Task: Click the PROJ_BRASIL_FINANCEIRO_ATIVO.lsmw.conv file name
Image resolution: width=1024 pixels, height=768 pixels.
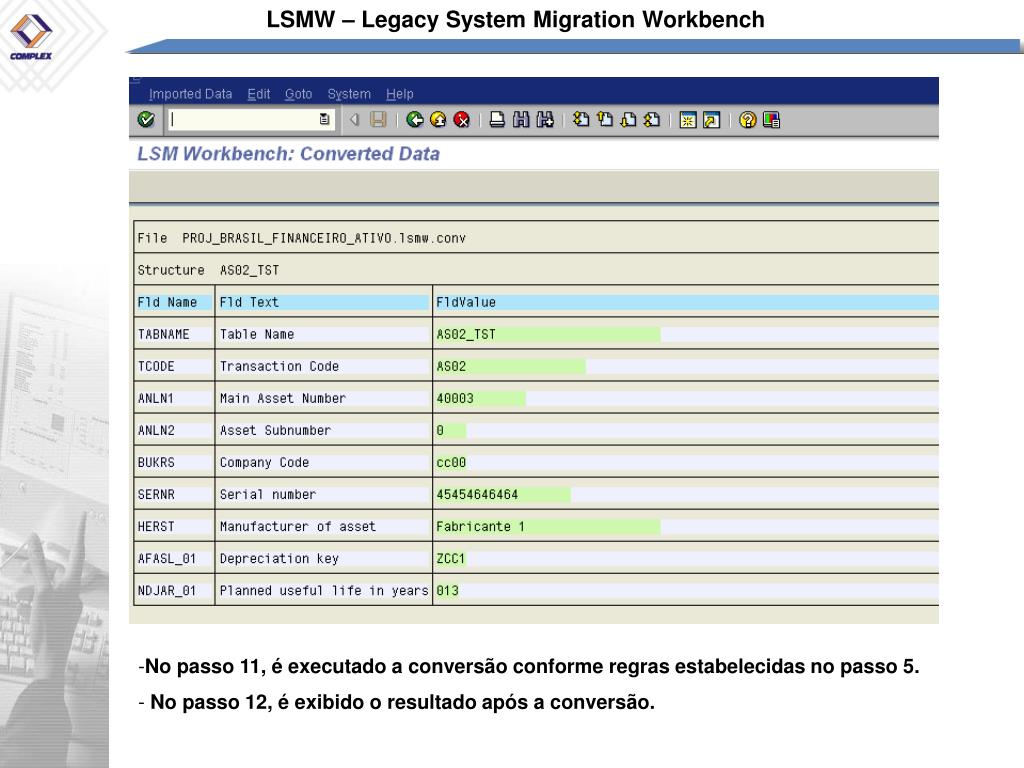Action: tap(324, 238)
